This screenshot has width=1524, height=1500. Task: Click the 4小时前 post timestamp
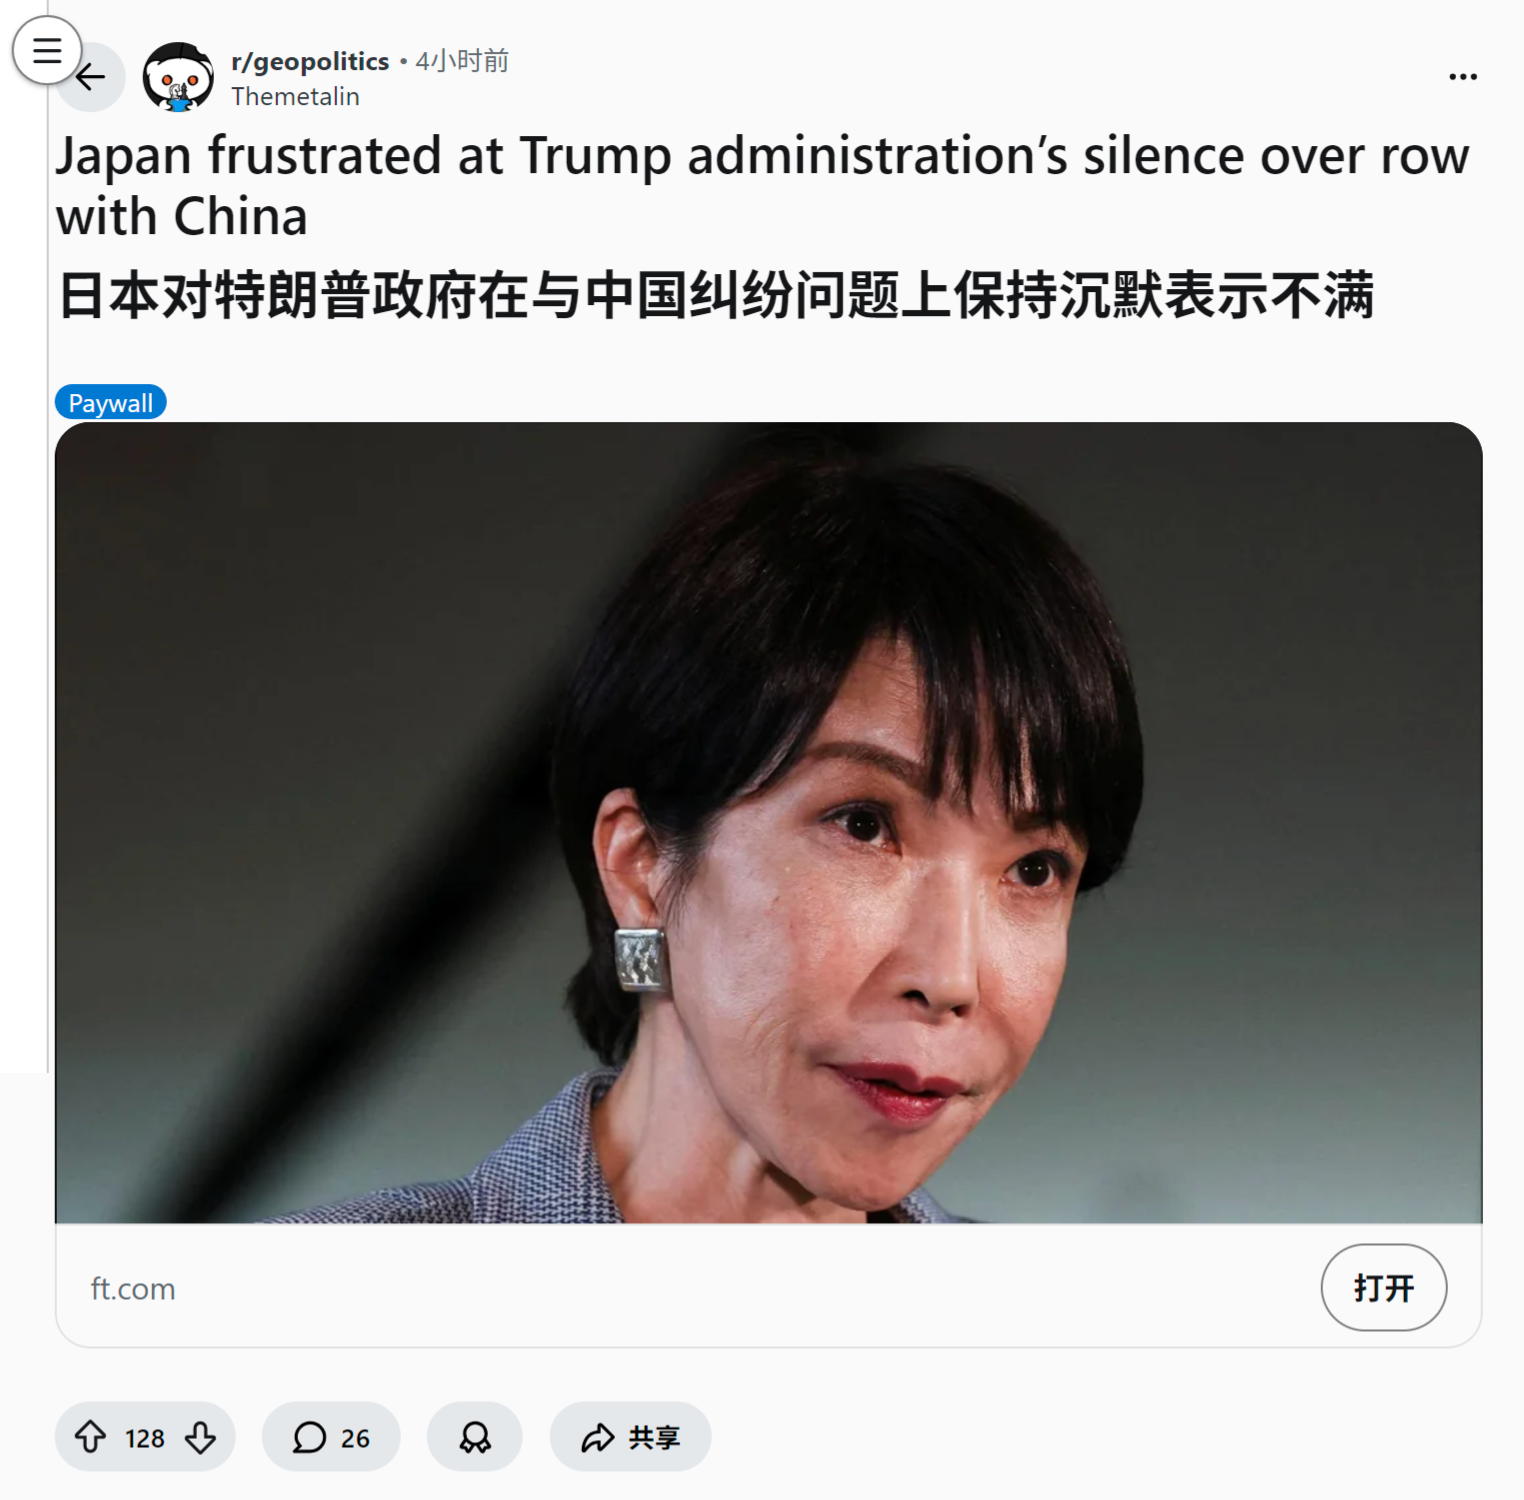462,61
